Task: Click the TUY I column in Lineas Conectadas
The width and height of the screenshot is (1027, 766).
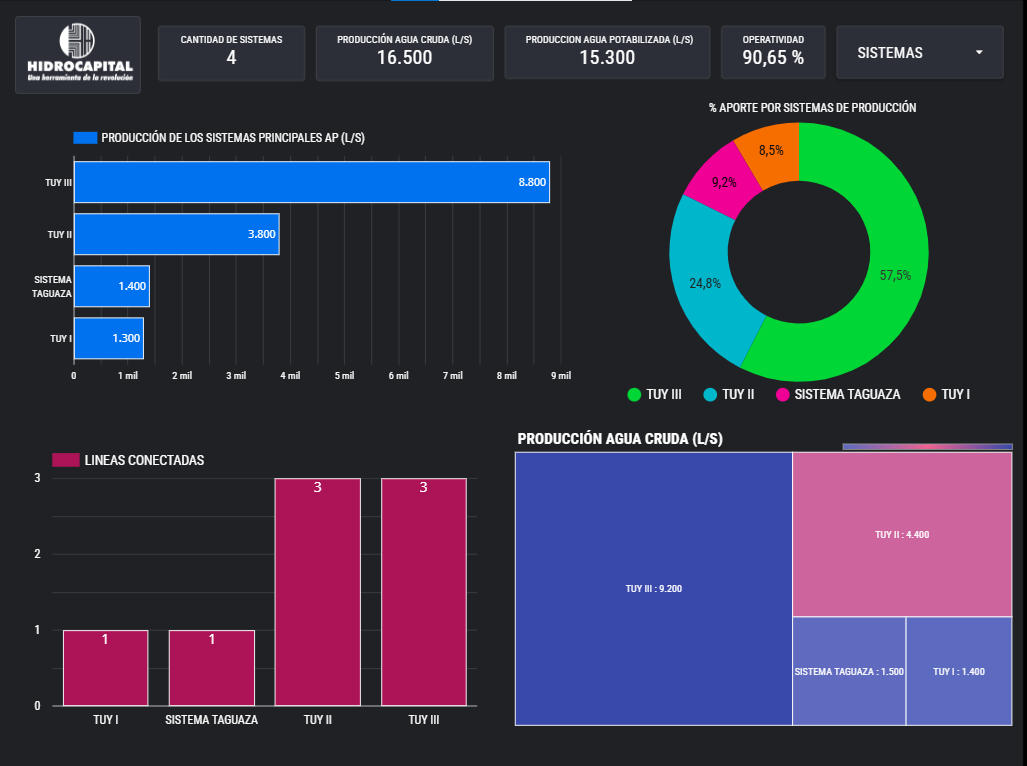Action: pos(105,667)
